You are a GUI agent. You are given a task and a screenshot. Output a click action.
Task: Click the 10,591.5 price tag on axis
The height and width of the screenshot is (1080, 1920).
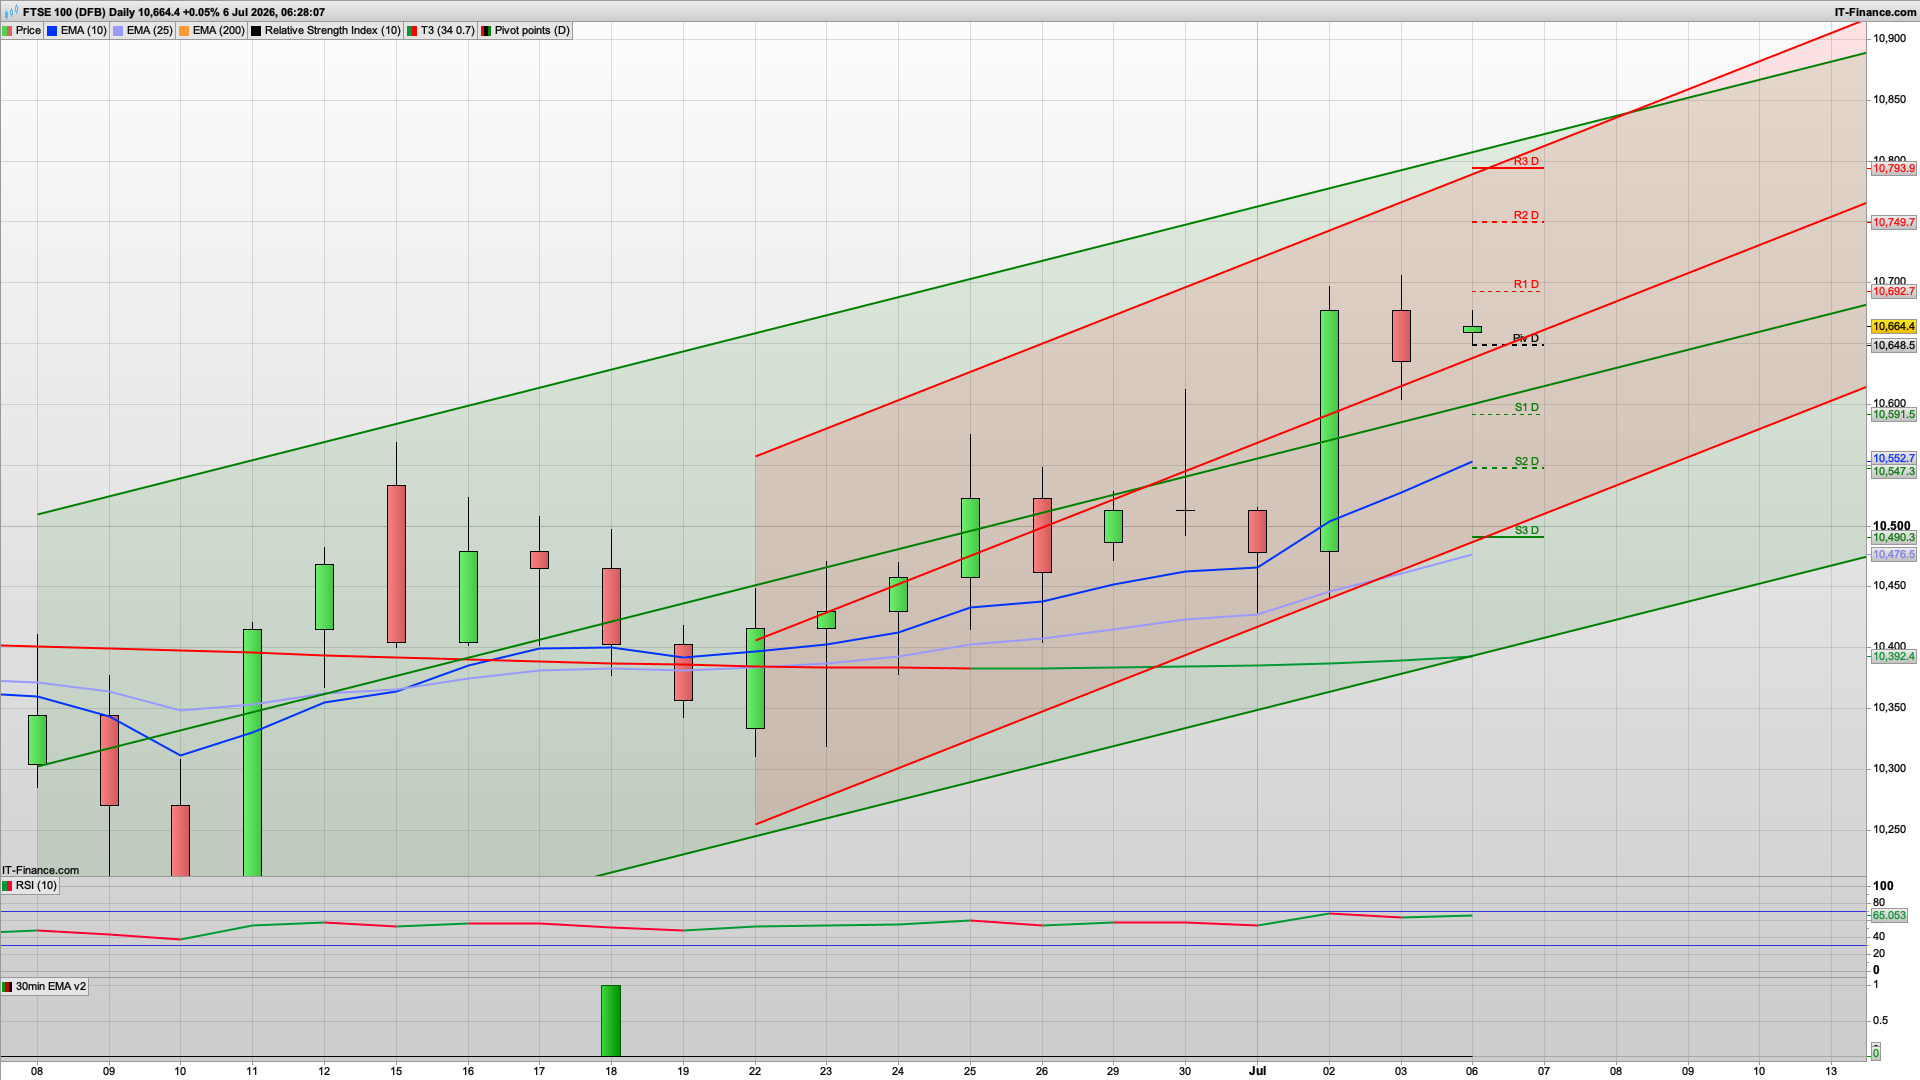pyautogui.click(x=1893, y=415)
